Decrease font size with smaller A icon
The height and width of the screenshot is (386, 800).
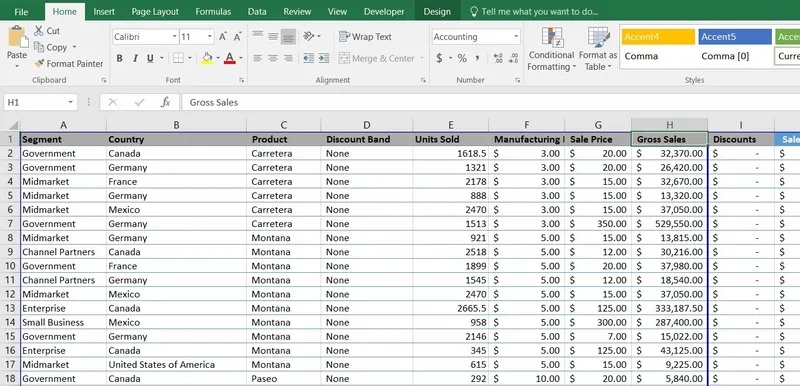(x=238, y=37)
